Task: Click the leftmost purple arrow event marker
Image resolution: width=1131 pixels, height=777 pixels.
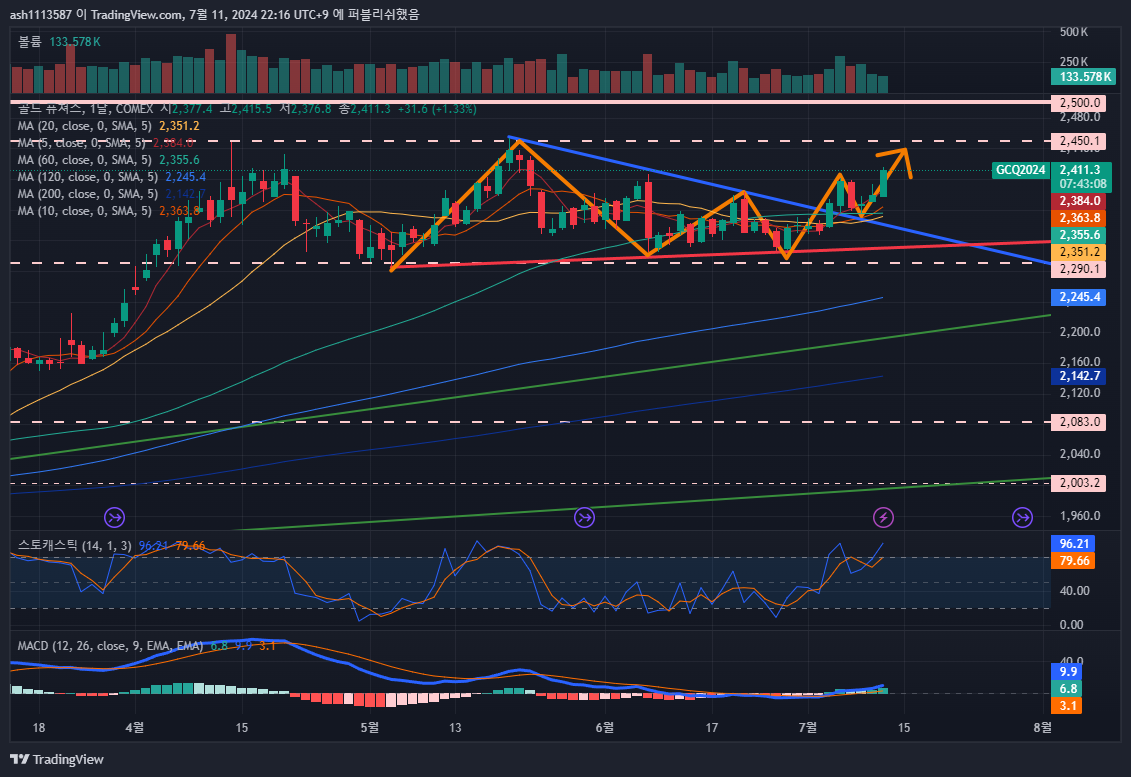Action: click(115, 517)
